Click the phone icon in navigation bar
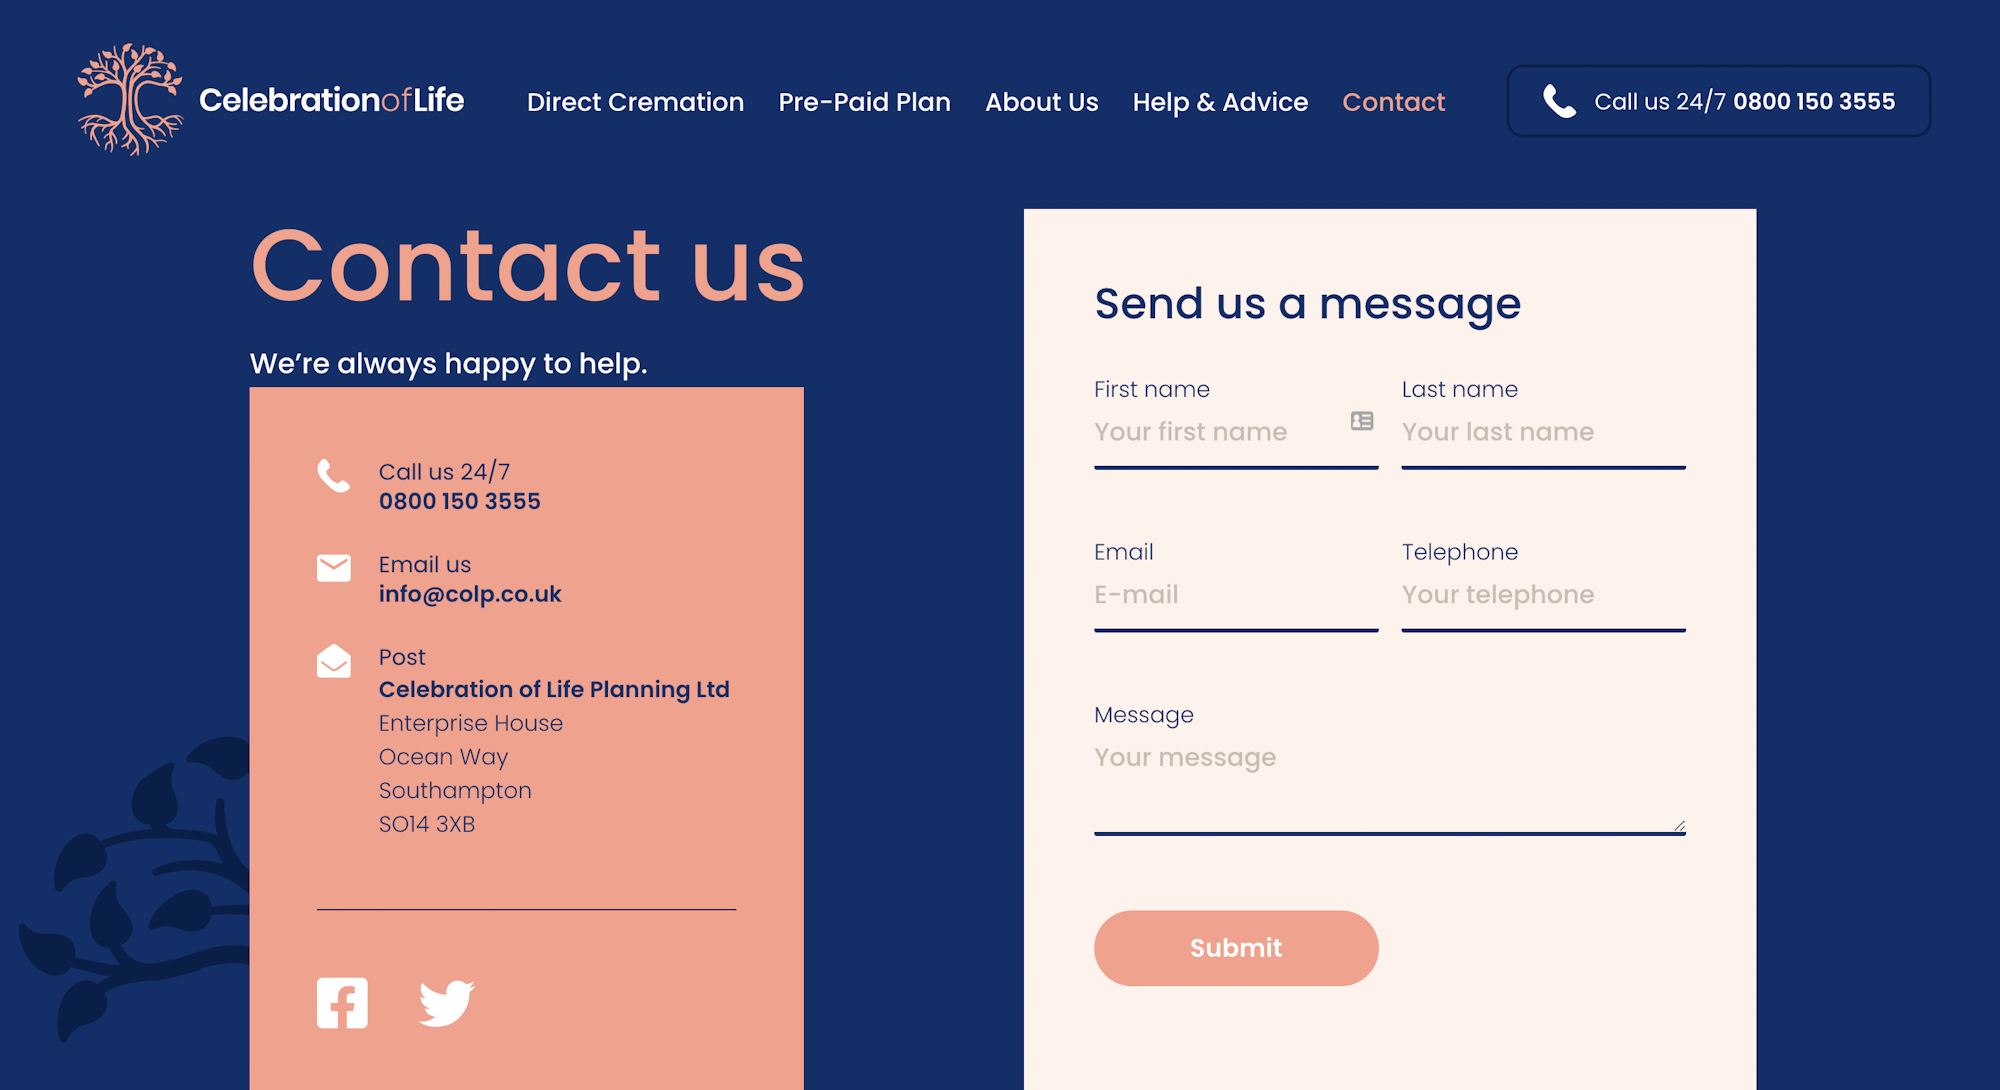Image resolution: width=2000 pixels, height=1090 pixels. pos(1557,102)
